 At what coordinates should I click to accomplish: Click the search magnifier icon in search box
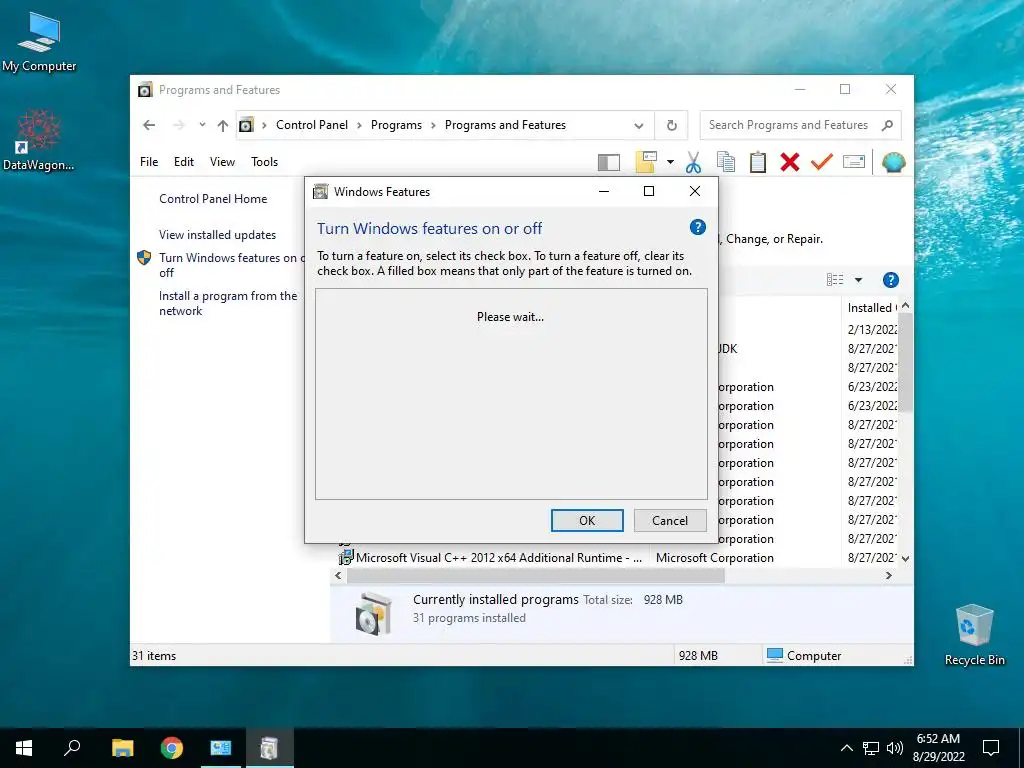click(887, 125)
